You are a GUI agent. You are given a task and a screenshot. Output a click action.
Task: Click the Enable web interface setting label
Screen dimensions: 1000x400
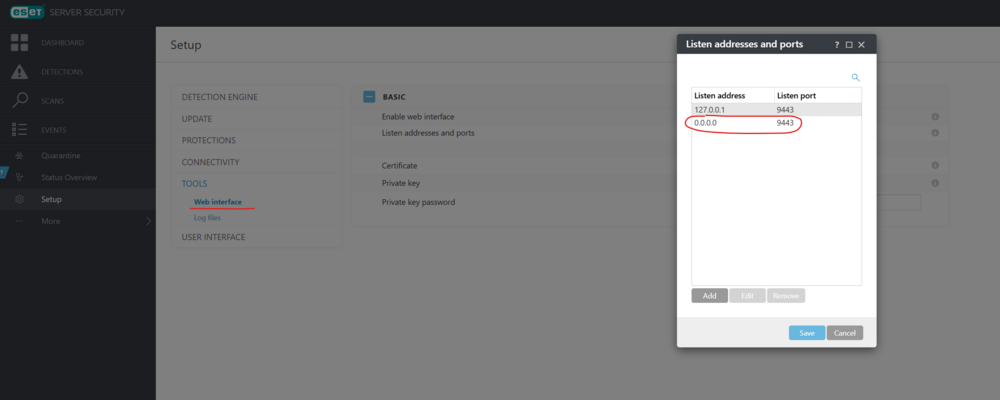tap(418, 117)
